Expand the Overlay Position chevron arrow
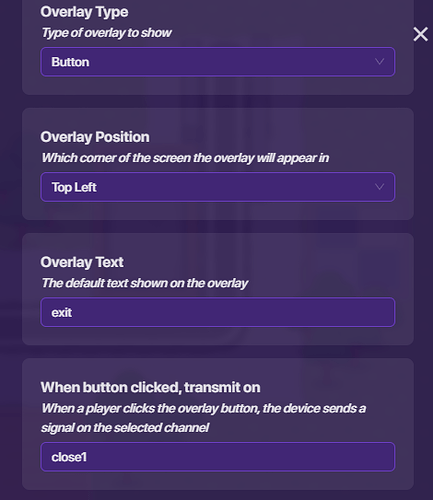 379,187
